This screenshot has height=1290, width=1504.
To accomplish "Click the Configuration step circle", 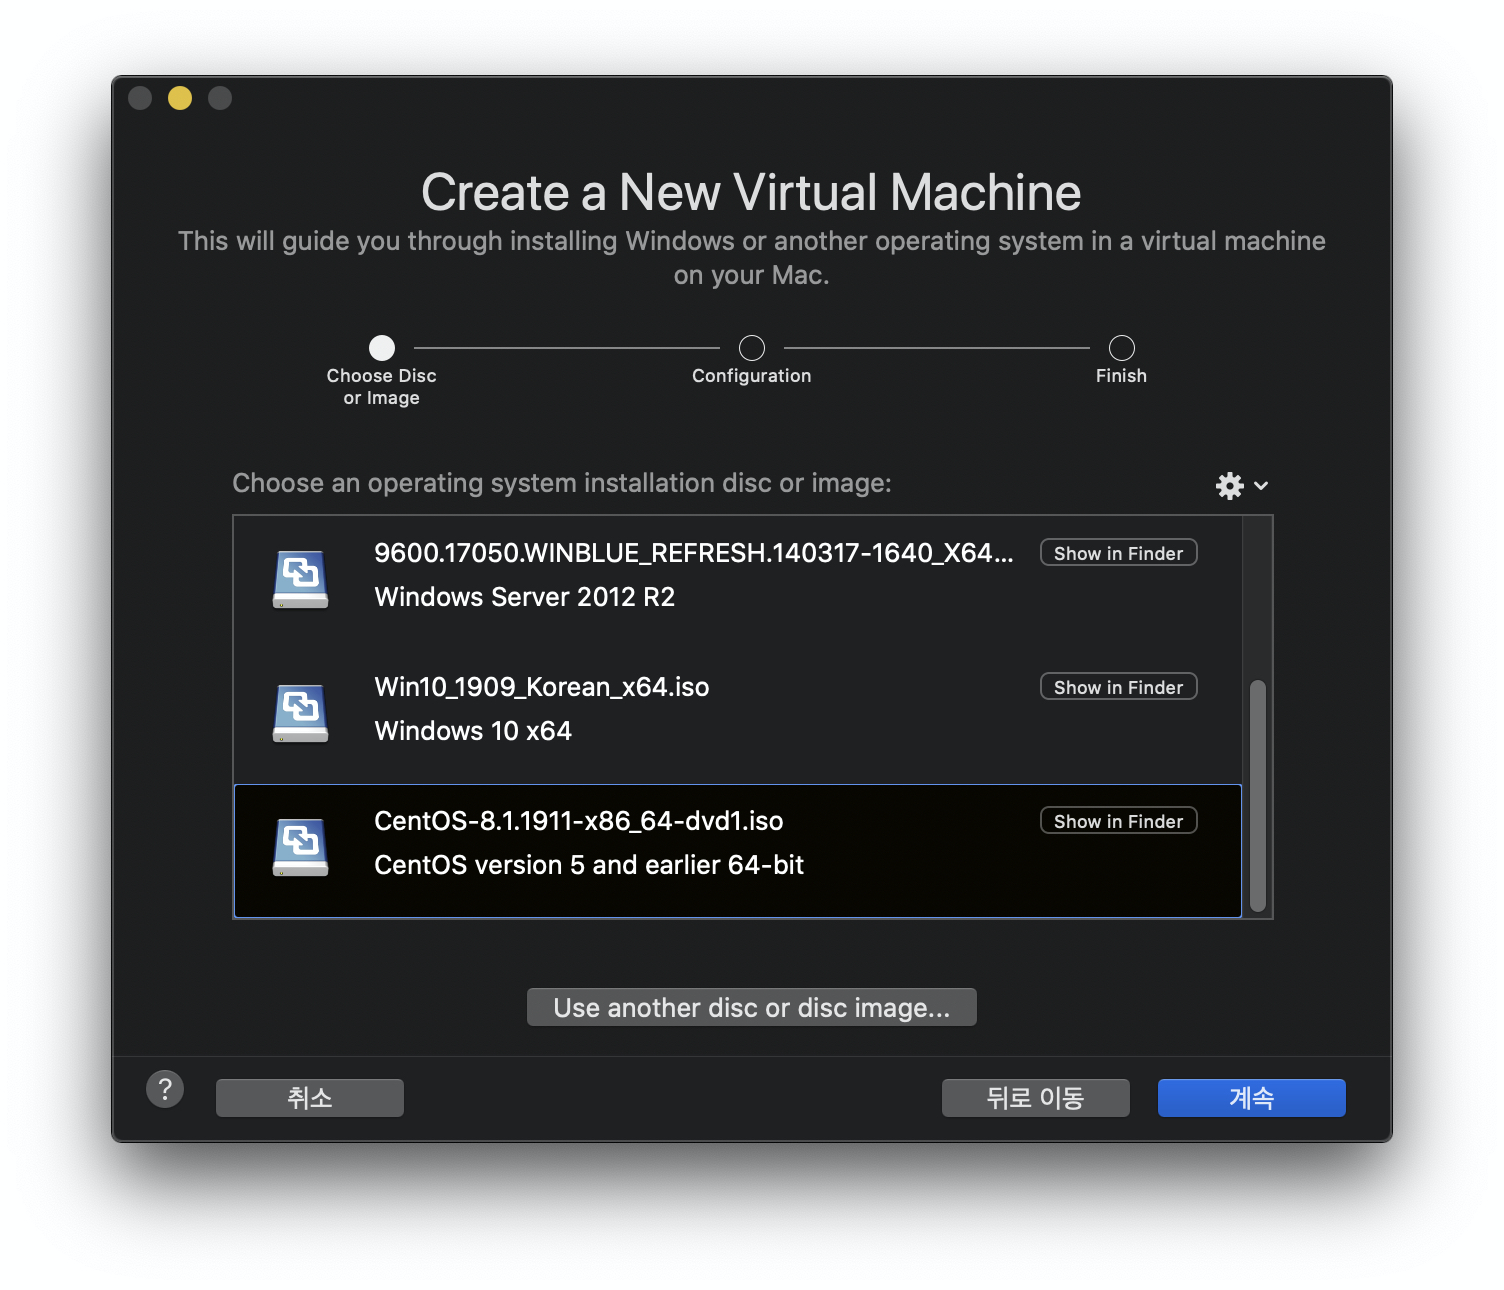I will (x=752, y=348).
